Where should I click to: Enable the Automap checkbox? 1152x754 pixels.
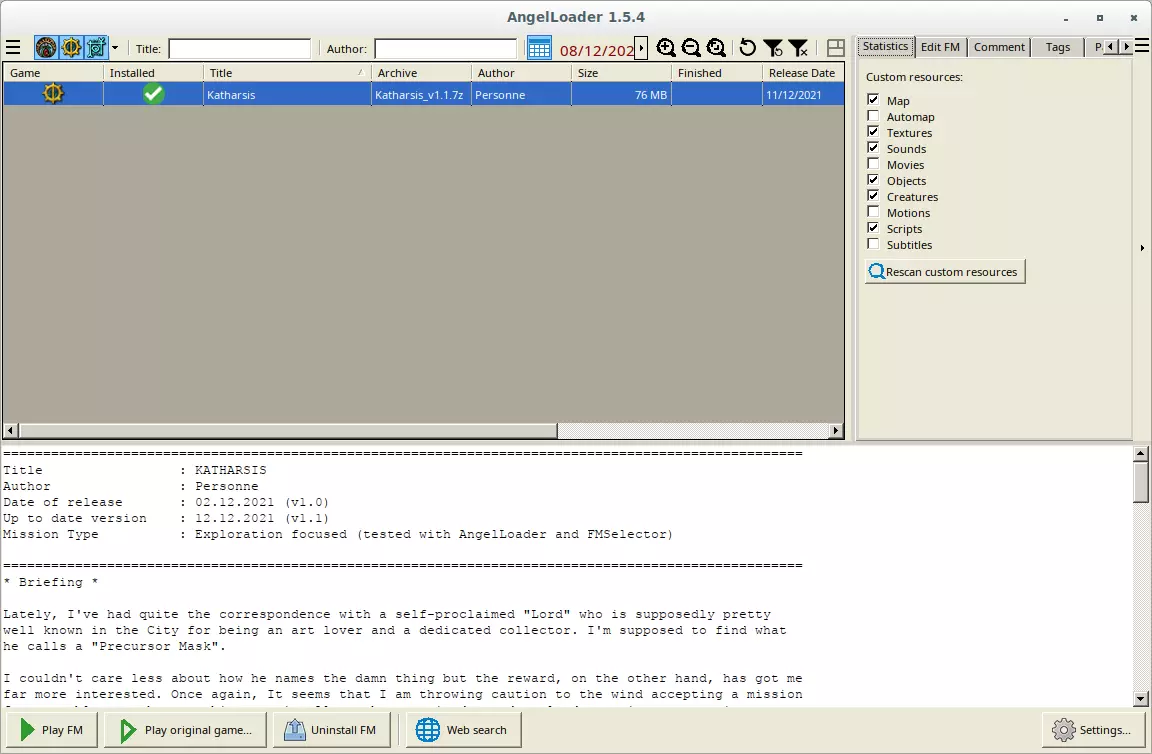pyautogui.click(x=874, y=117)
